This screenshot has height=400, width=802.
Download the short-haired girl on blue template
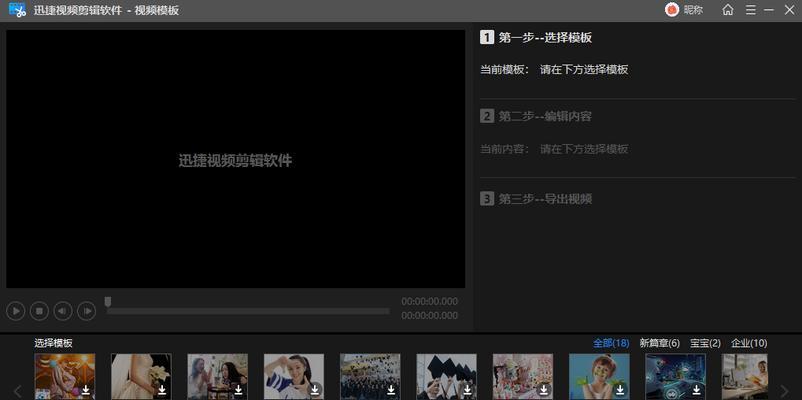tap(620, 390)
